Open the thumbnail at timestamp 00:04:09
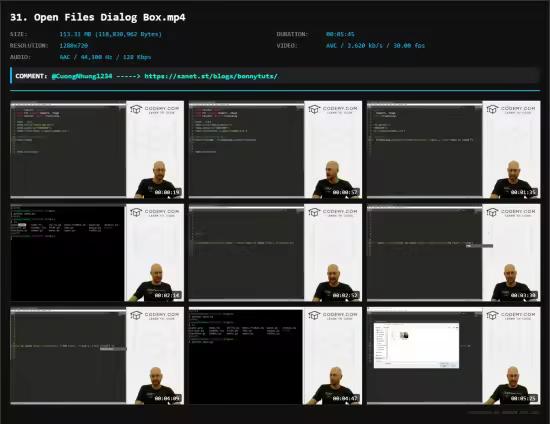Image resolution: width=550 pixels, height=424 pixels. pyautogui.click(x=97, y=356)
